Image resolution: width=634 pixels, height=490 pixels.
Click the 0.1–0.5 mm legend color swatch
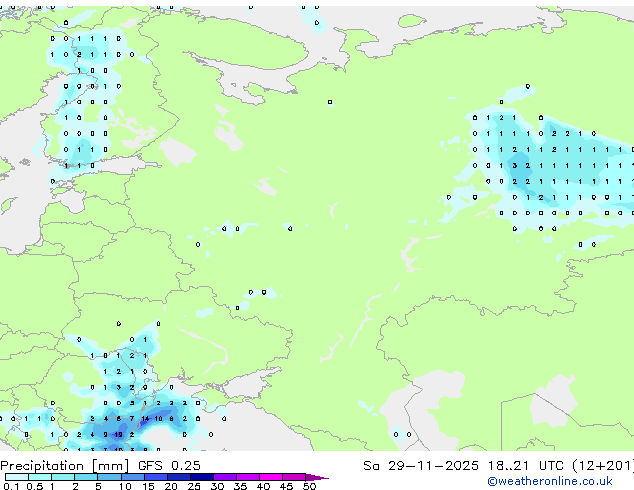click(x=17, y=477)
